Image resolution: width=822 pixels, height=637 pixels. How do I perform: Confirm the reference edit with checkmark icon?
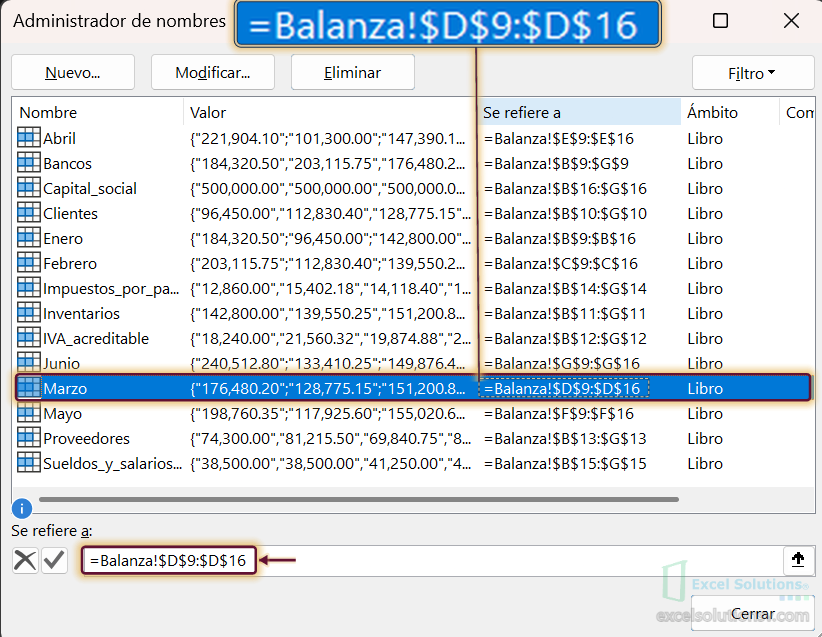(x=55, y=560)
